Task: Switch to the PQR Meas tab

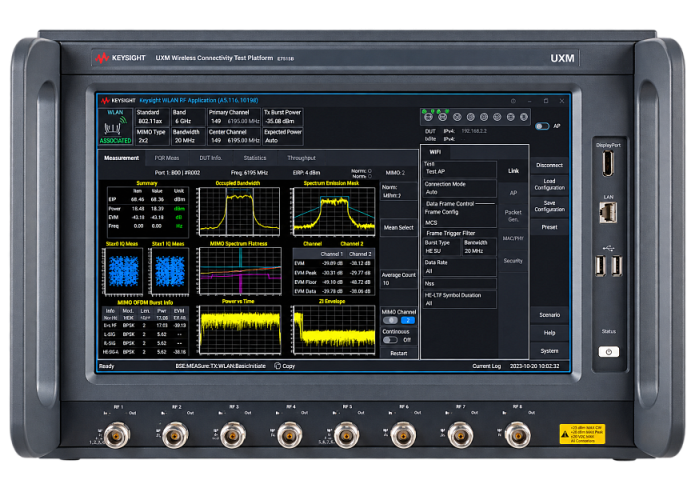Action: pyautogui.click(x=167, y=158)
